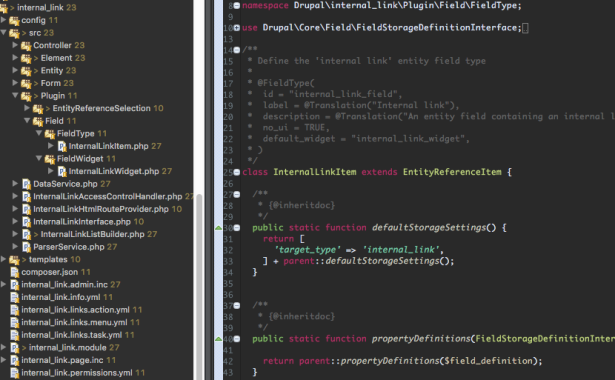The height and width of the screenshot is (380, 615).
Task: Click the EntityReferenceSelection folder icon
Action: pyautogui.click(x=38, y=108)
